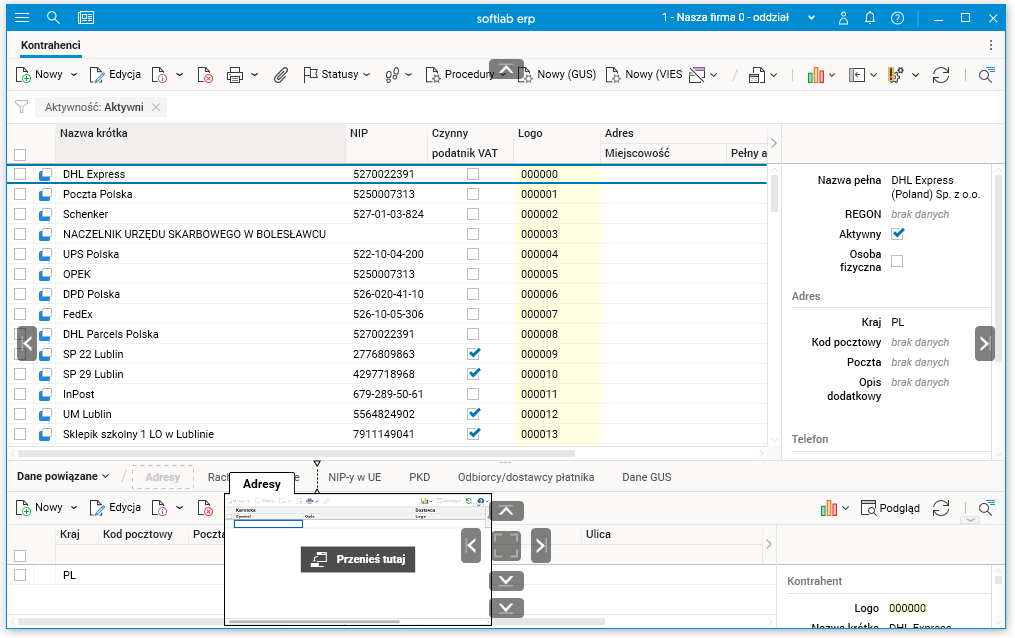Click the search magnifier in title bar
Image resolution: width=1015 pixels, height=638 pixels.
pos(54,18)
